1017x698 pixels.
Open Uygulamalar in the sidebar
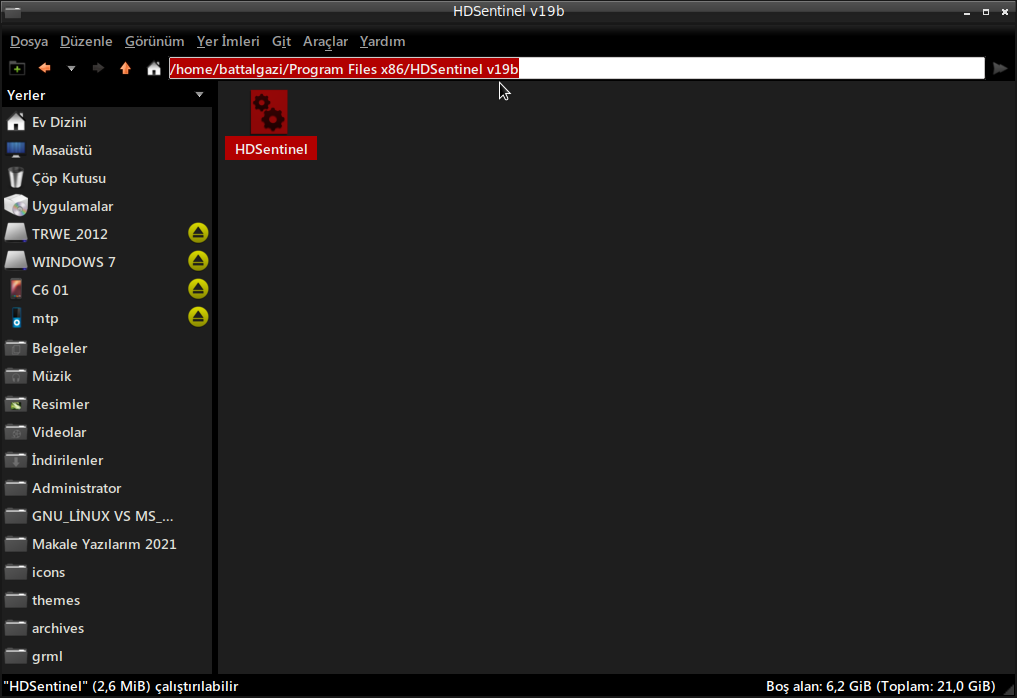click(106, 206)
